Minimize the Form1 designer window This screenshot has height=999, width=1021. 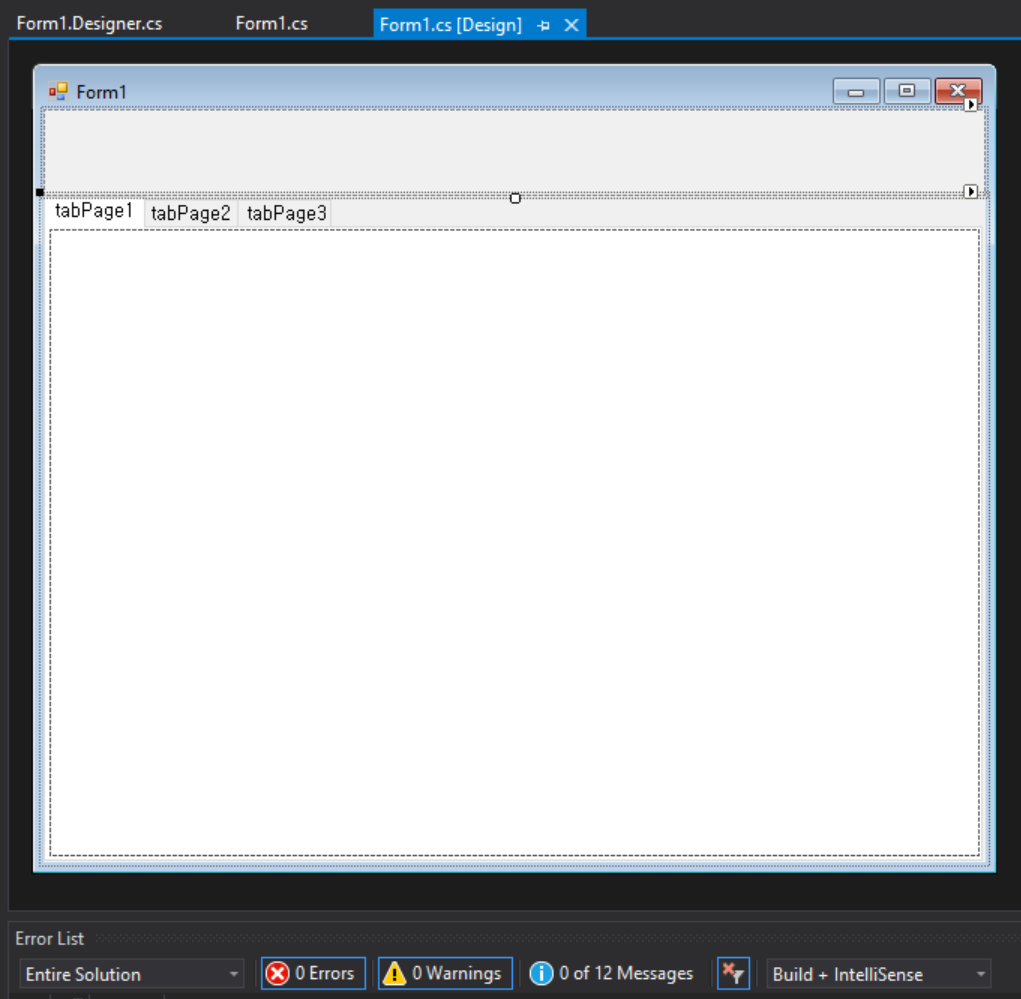coord(856,91)
